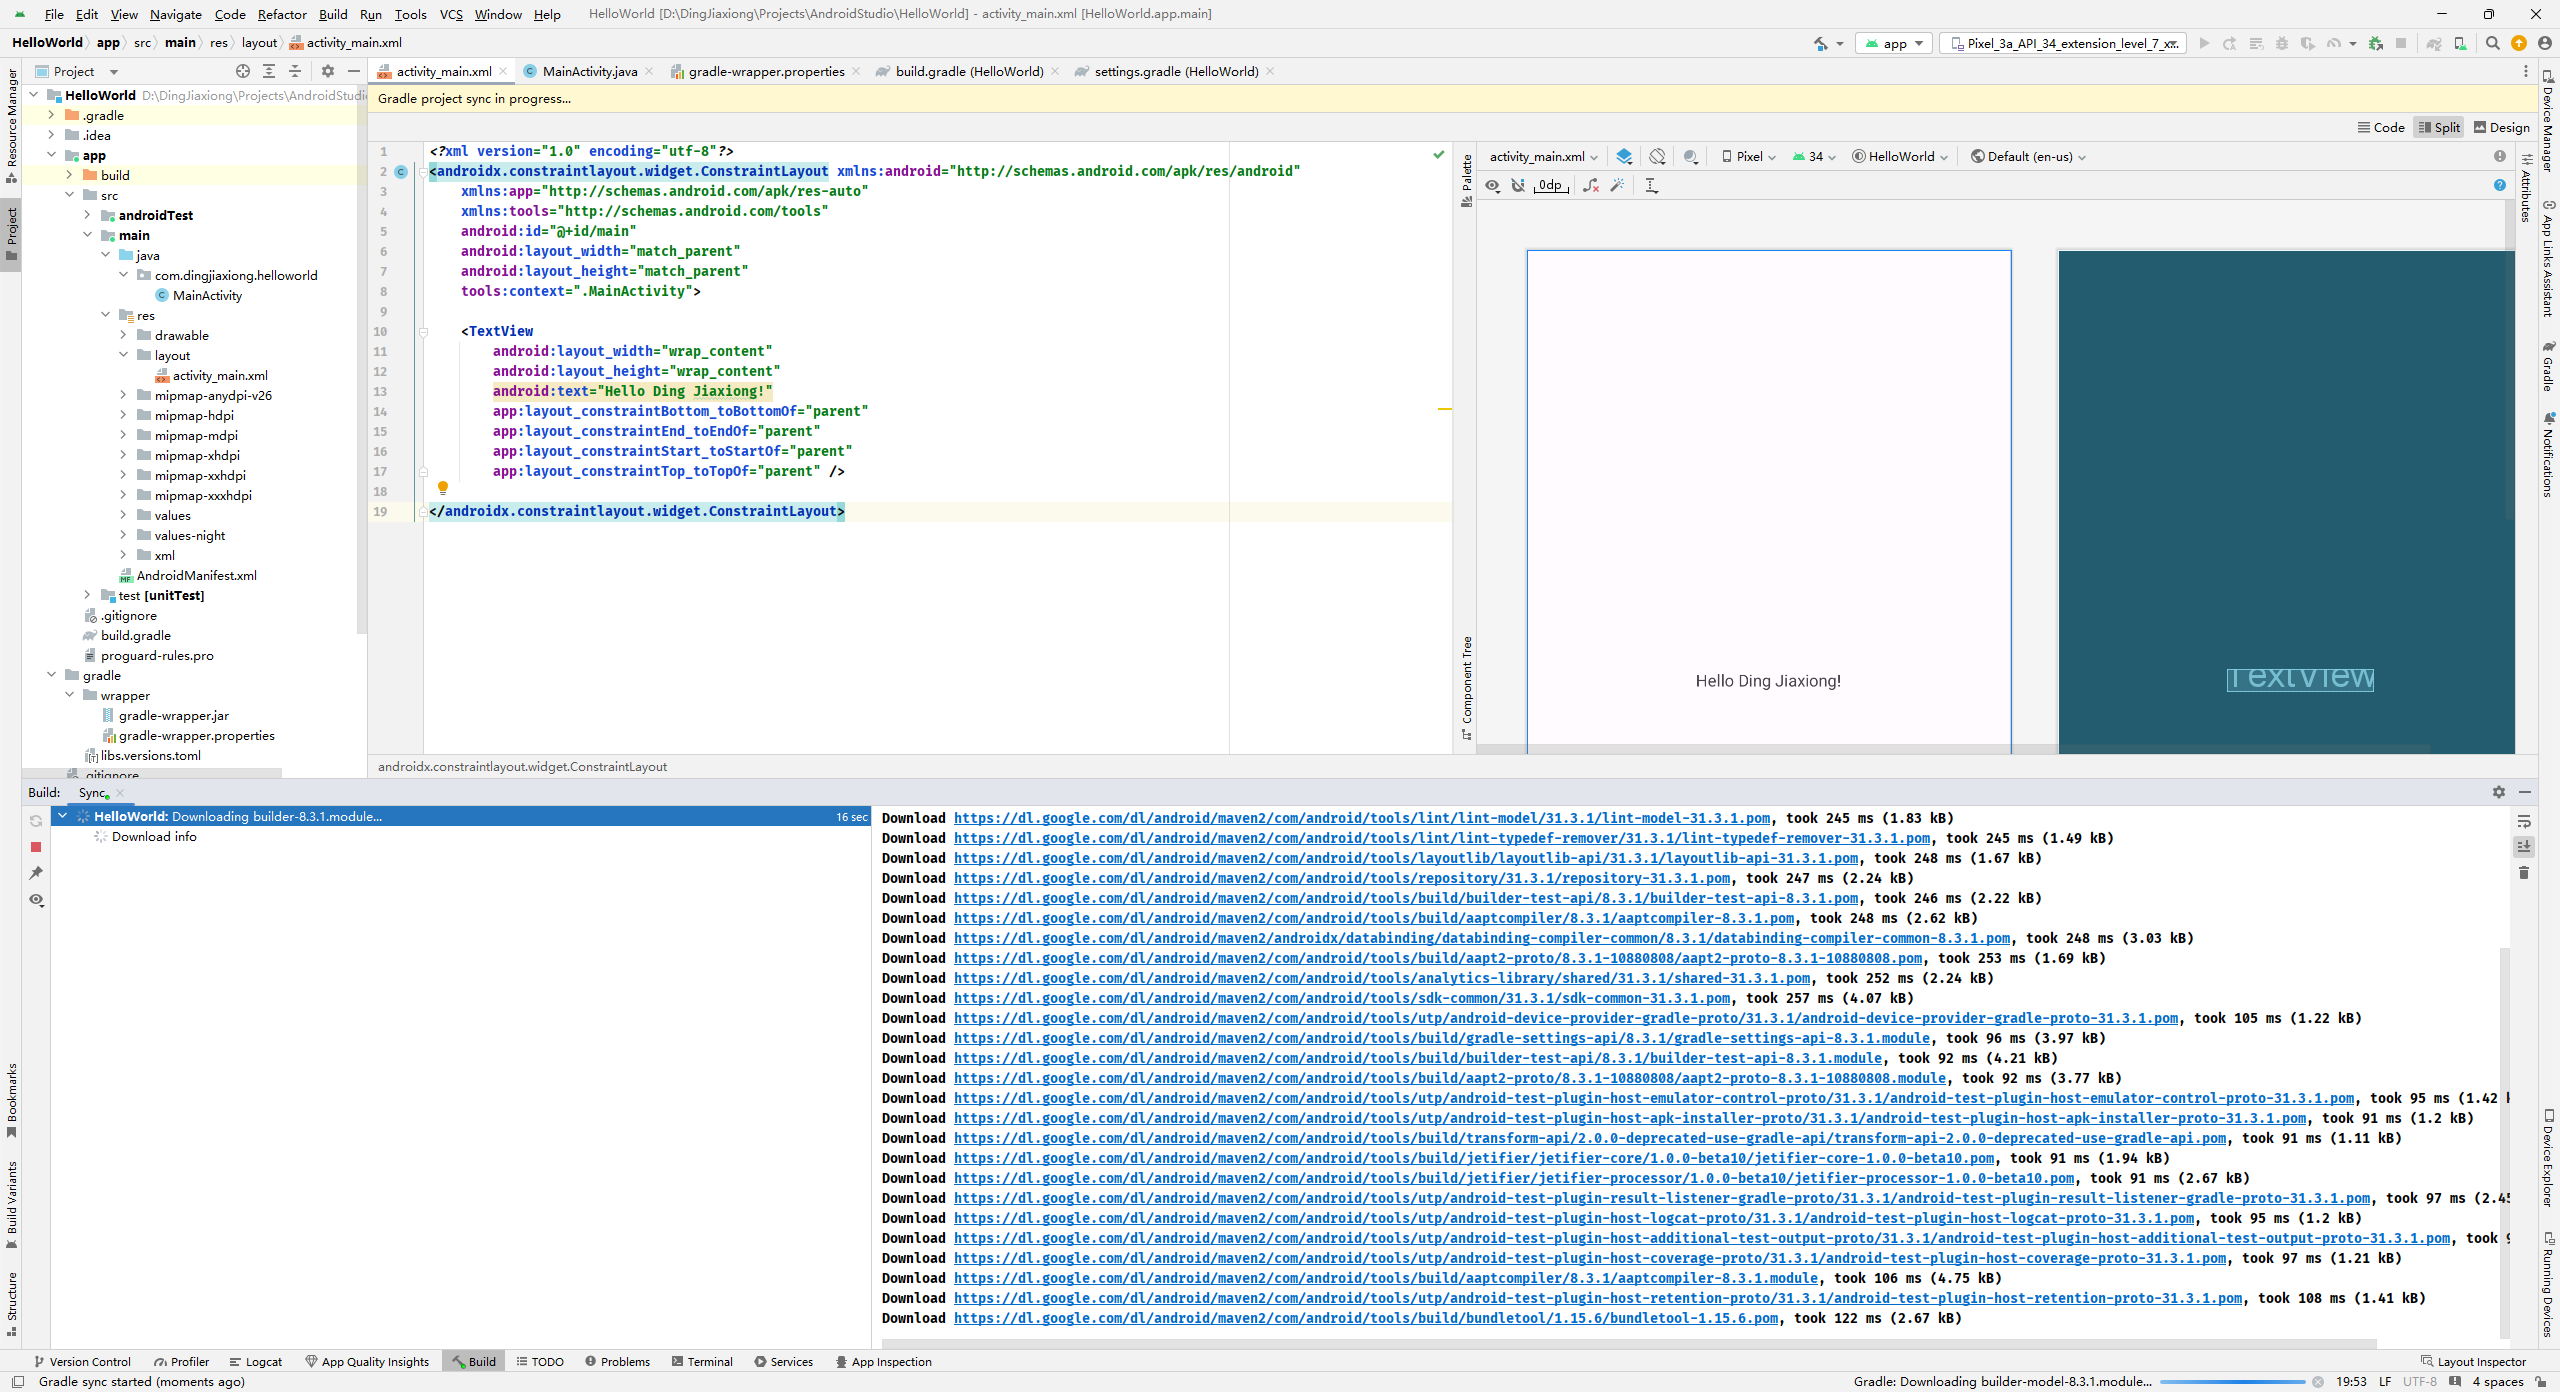Screen dimensions: 2560x1392
Task: Expand the .gradle folder in tree
Action: [x=51, y=115]
